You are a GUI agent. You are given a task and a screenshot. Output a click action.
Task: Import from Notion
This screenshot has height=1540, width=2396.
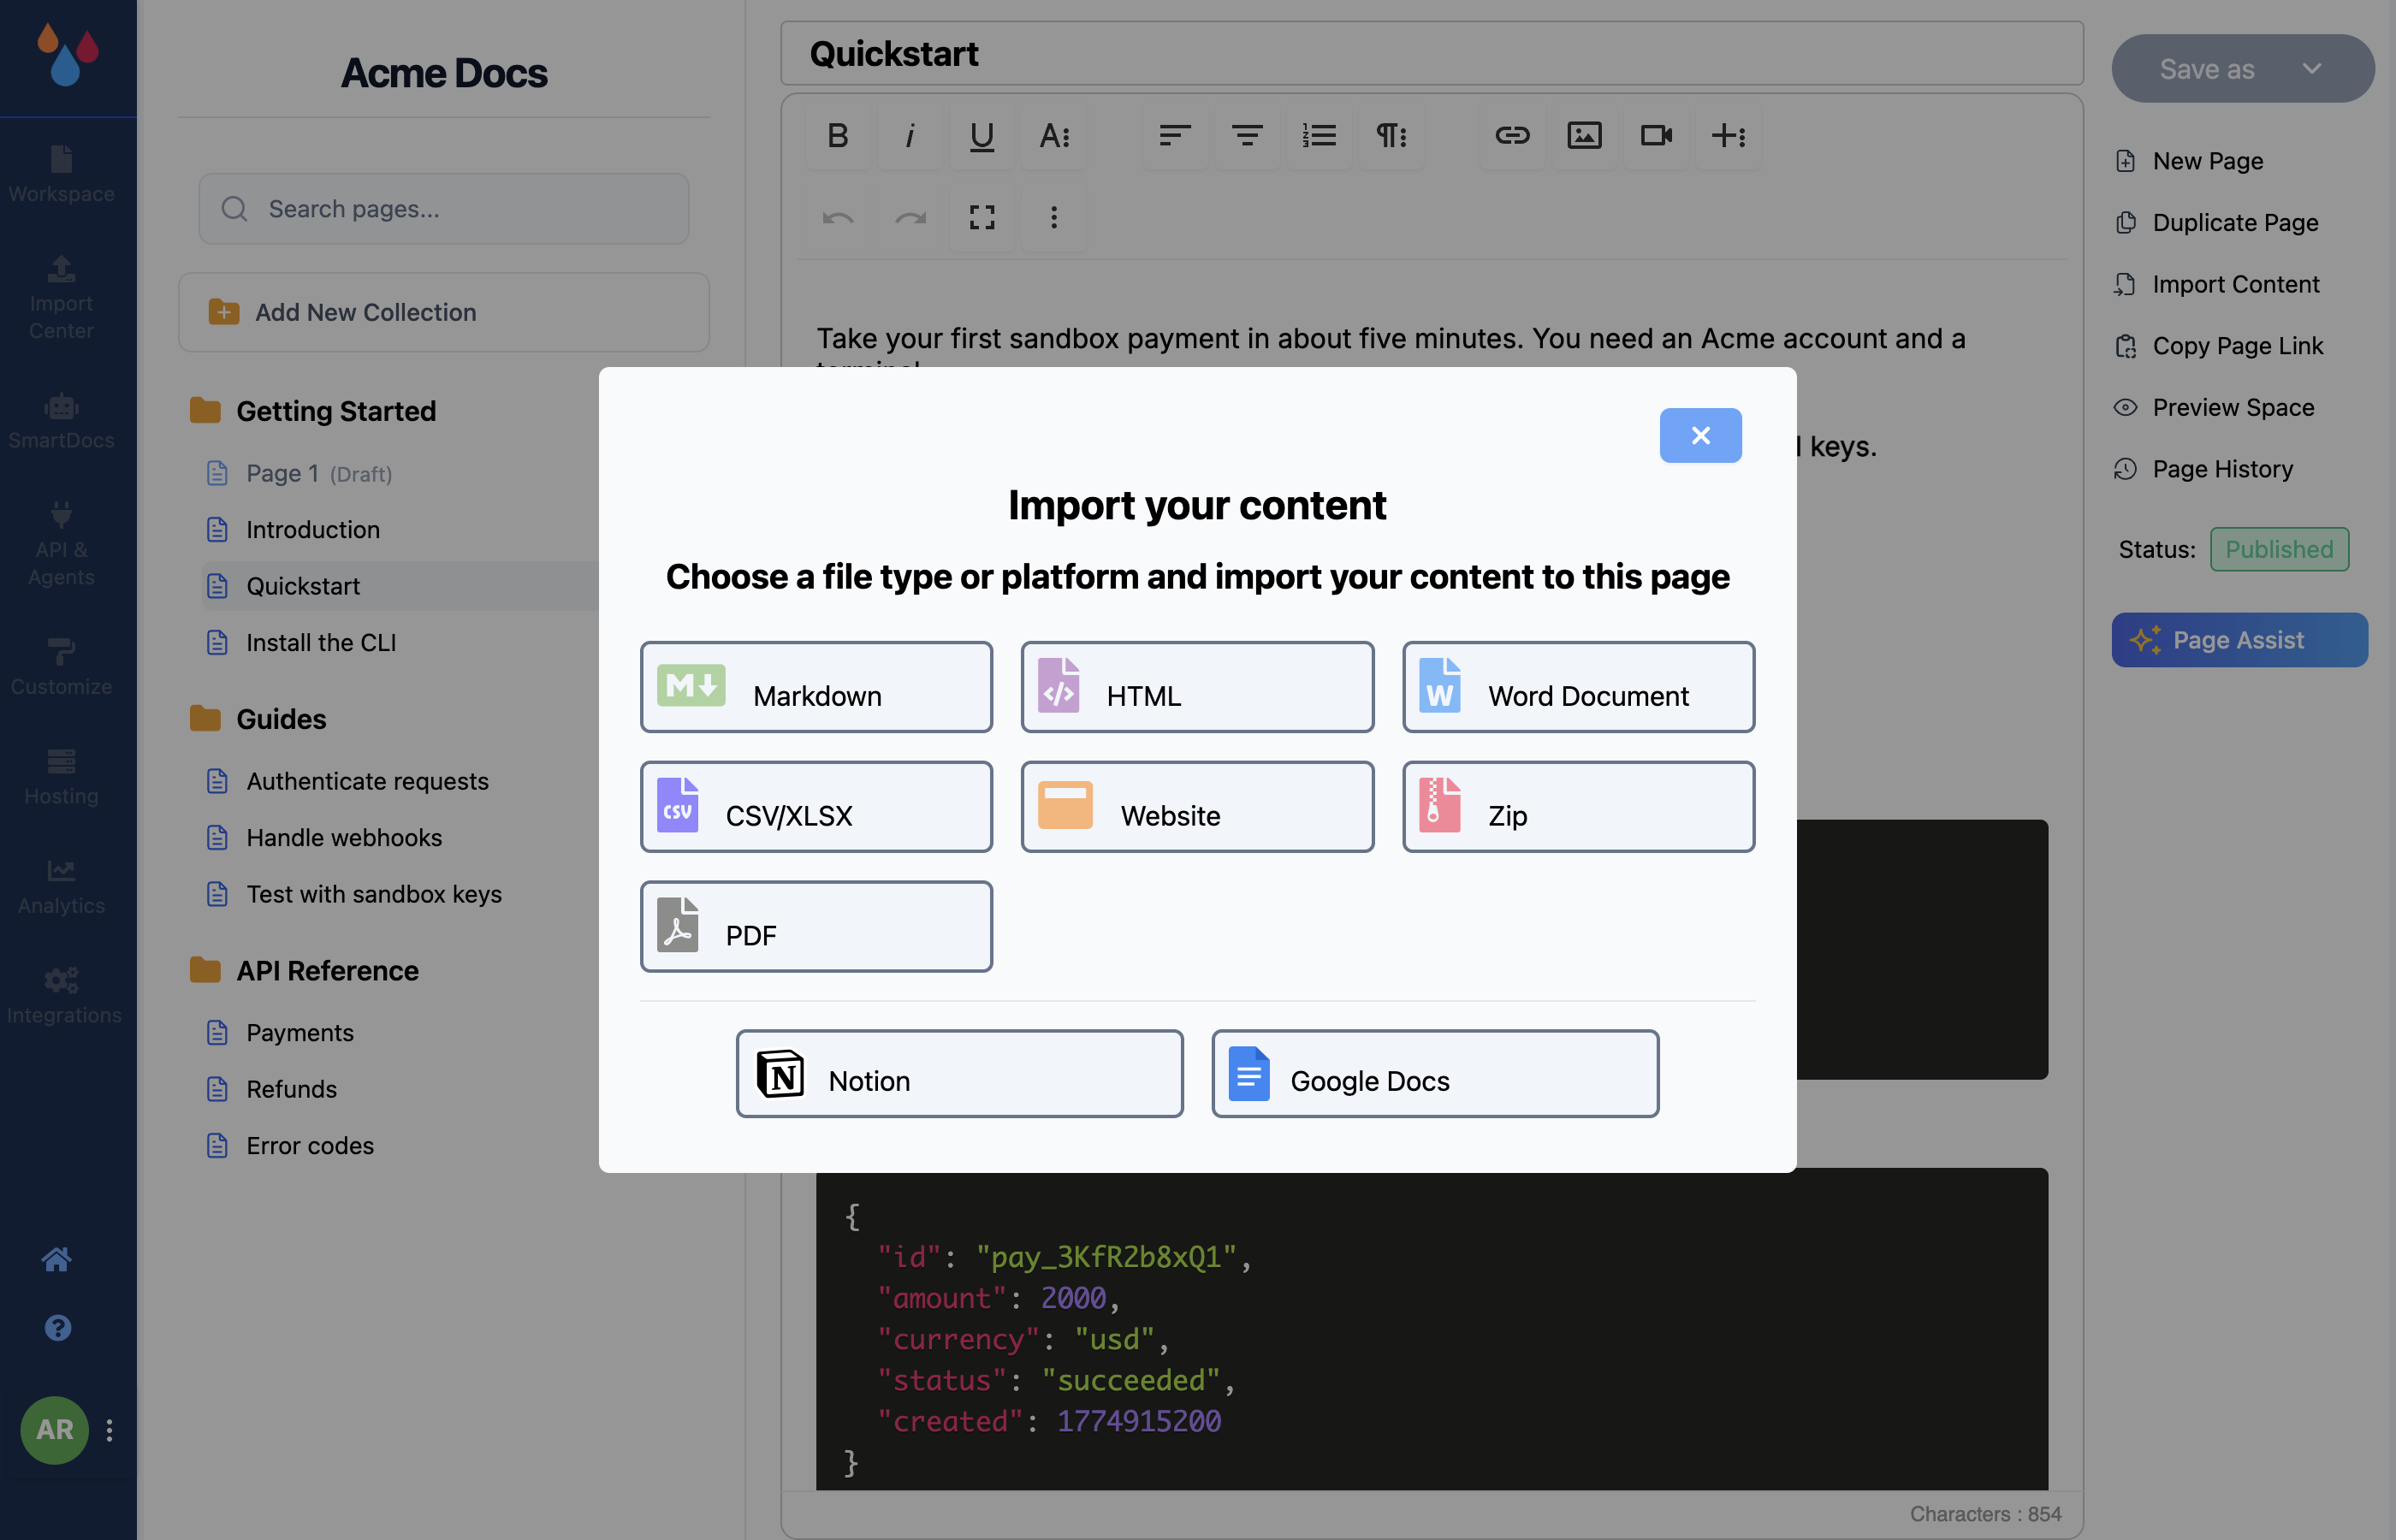point(959,1074)
